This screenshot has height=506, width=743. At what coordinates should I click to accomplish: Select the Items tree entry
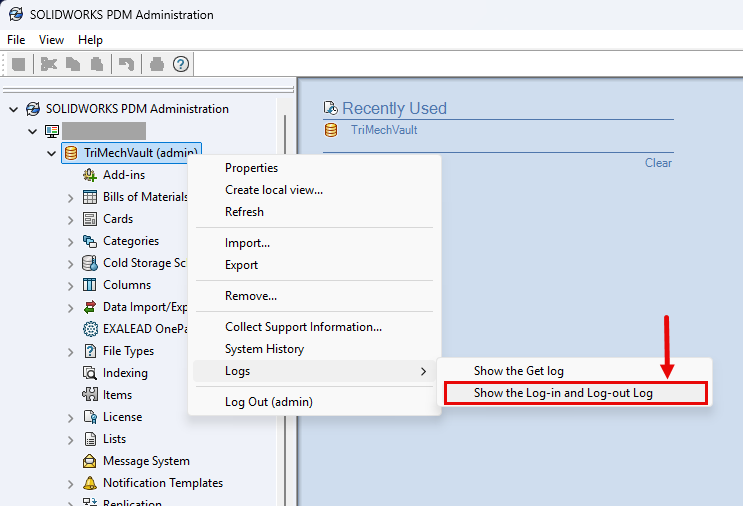click(117, 395)
